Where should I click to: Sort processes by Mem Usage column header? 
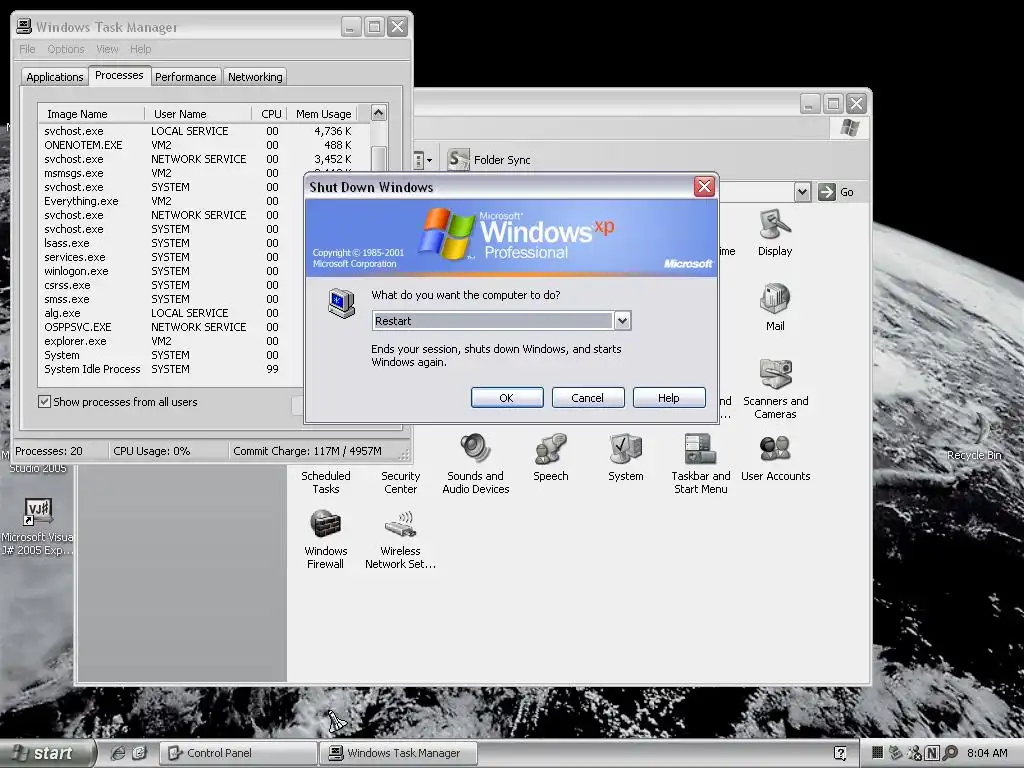(323, 114)
